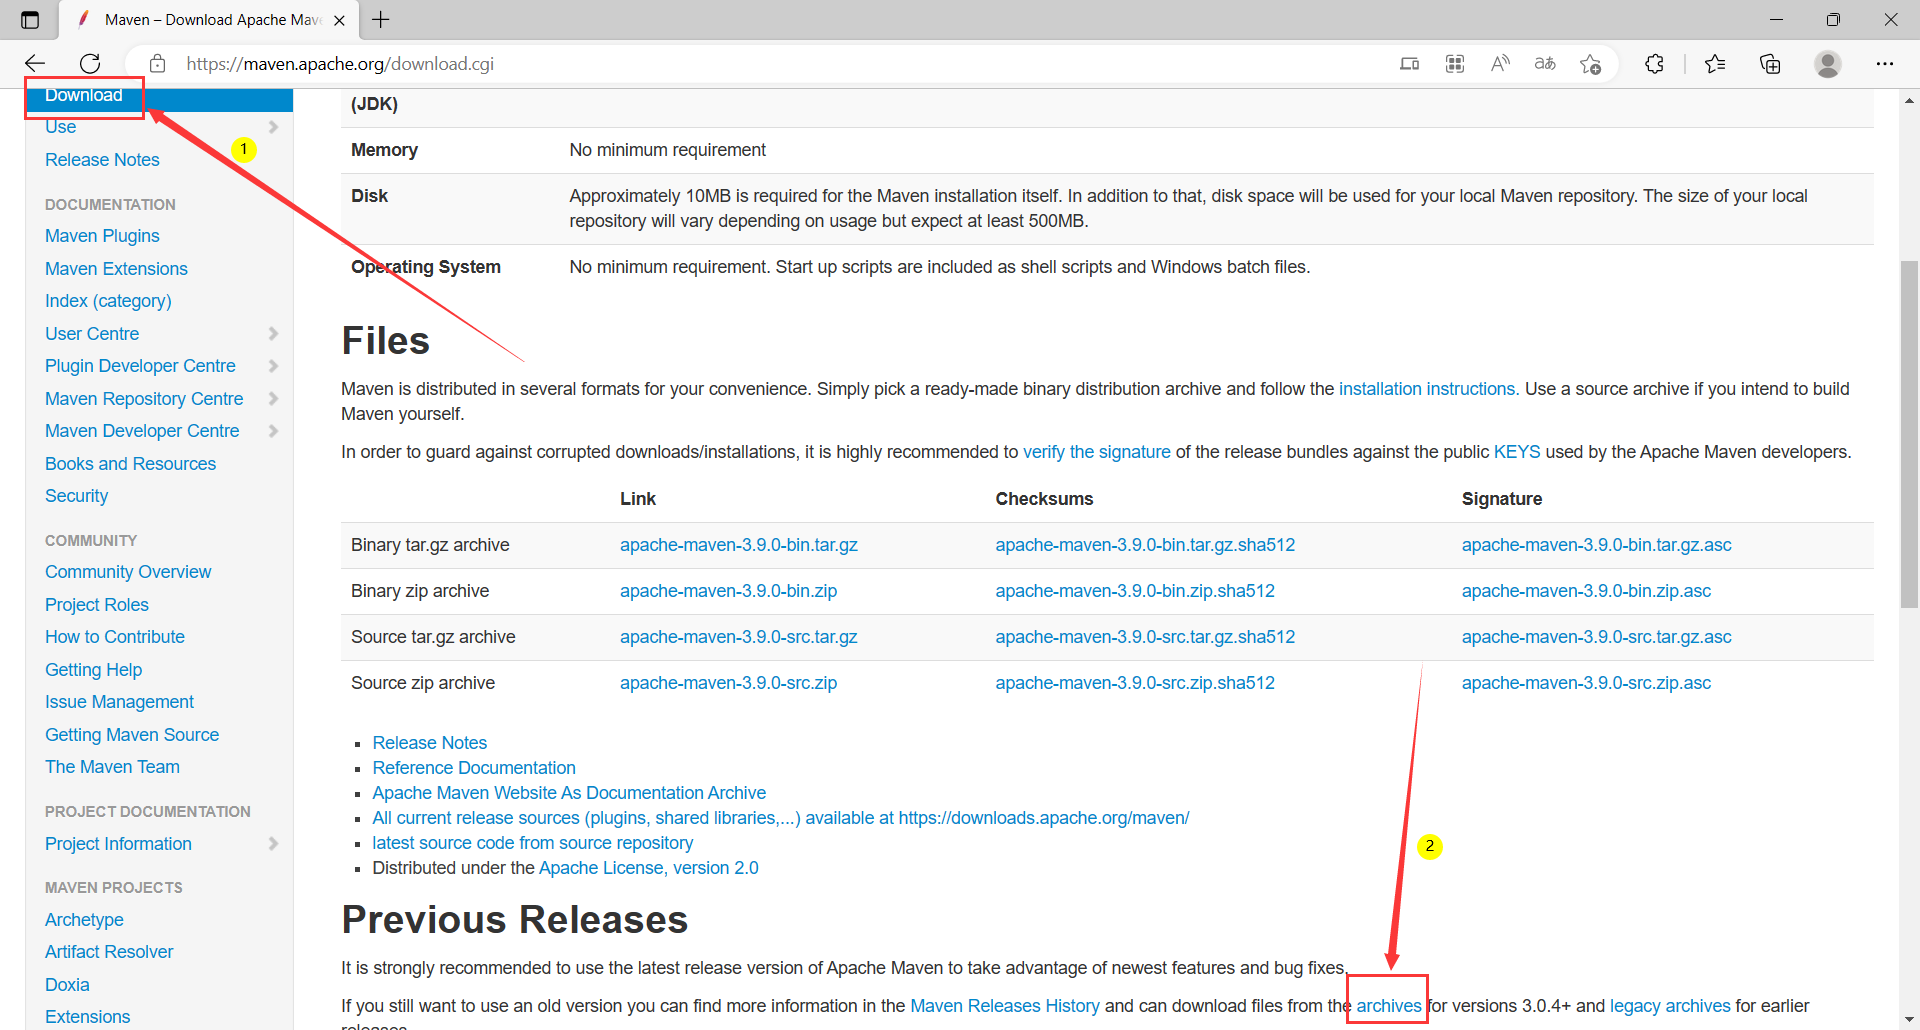The image size is (1920, 1030).
Task: Open Getting Maven Source link
Action: (132, 735)
